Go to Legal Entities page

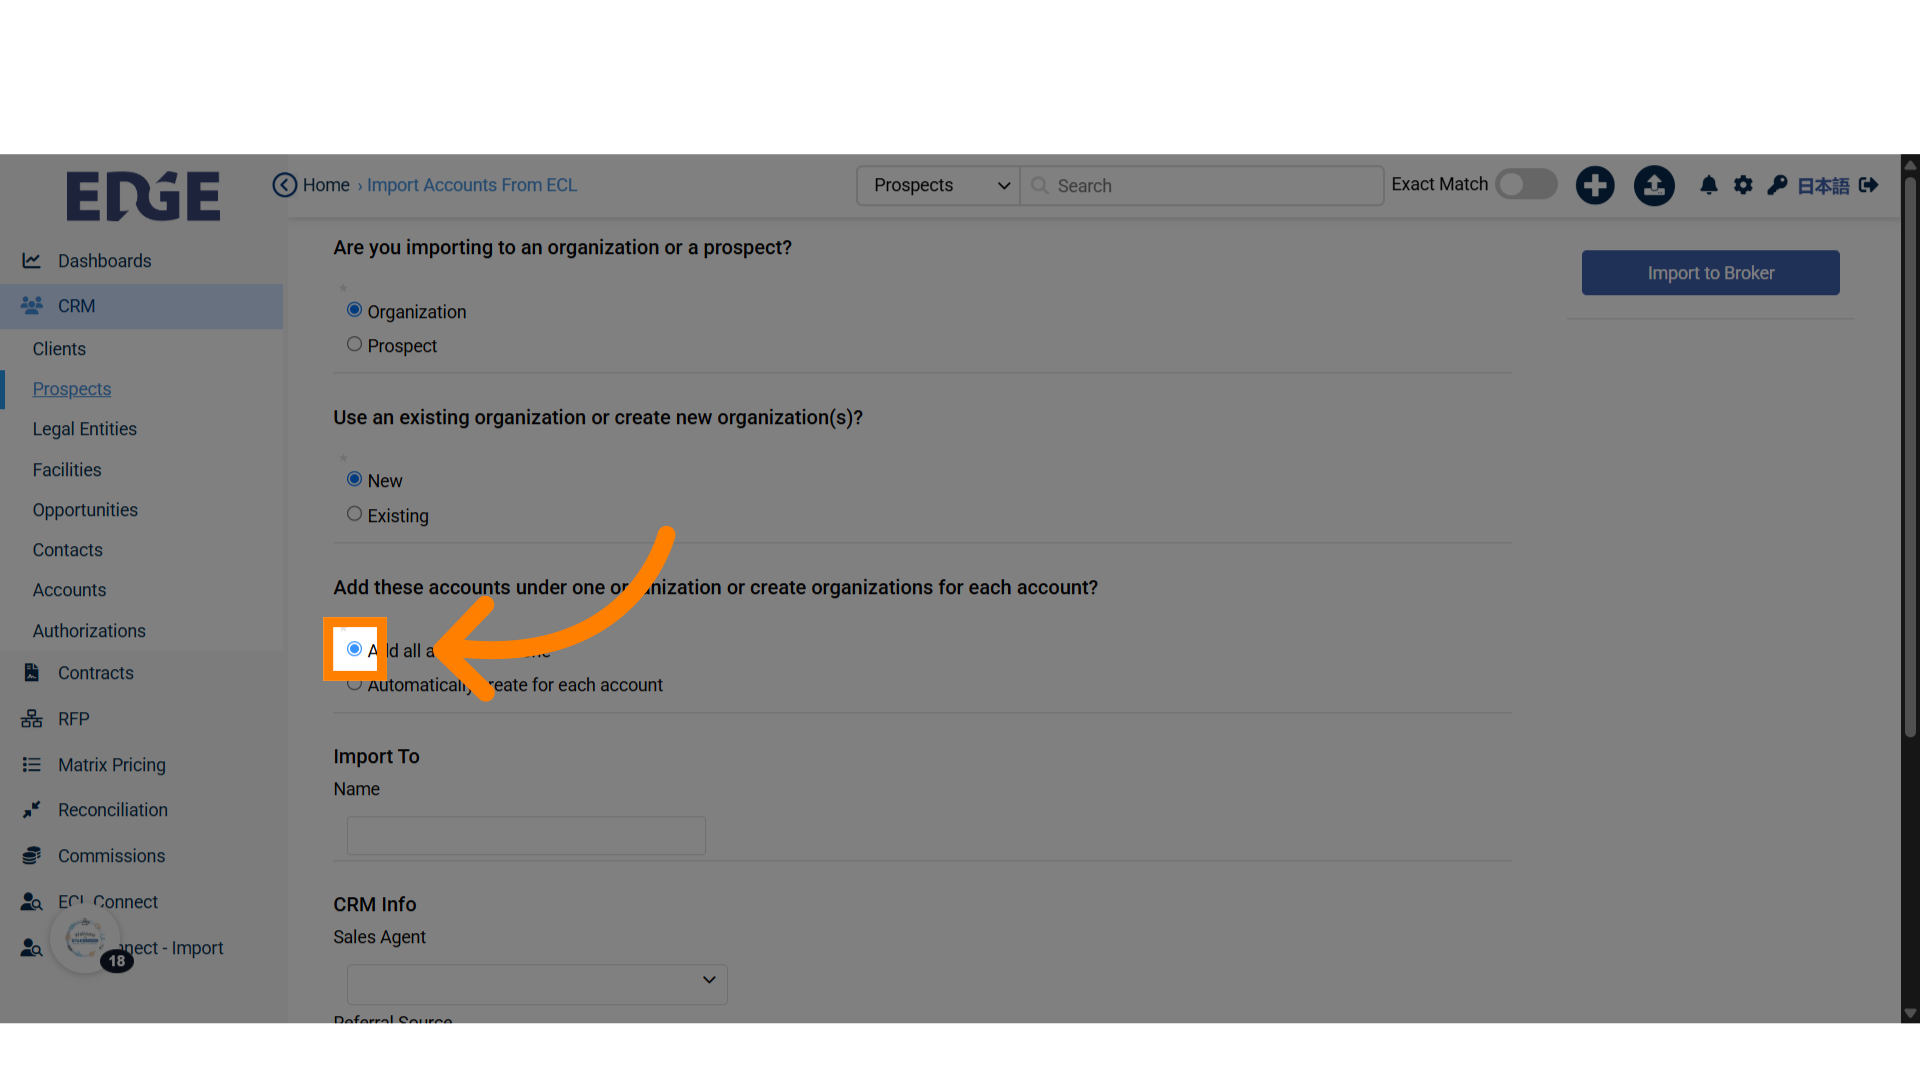pyautogui.click(x=84, y=429)
